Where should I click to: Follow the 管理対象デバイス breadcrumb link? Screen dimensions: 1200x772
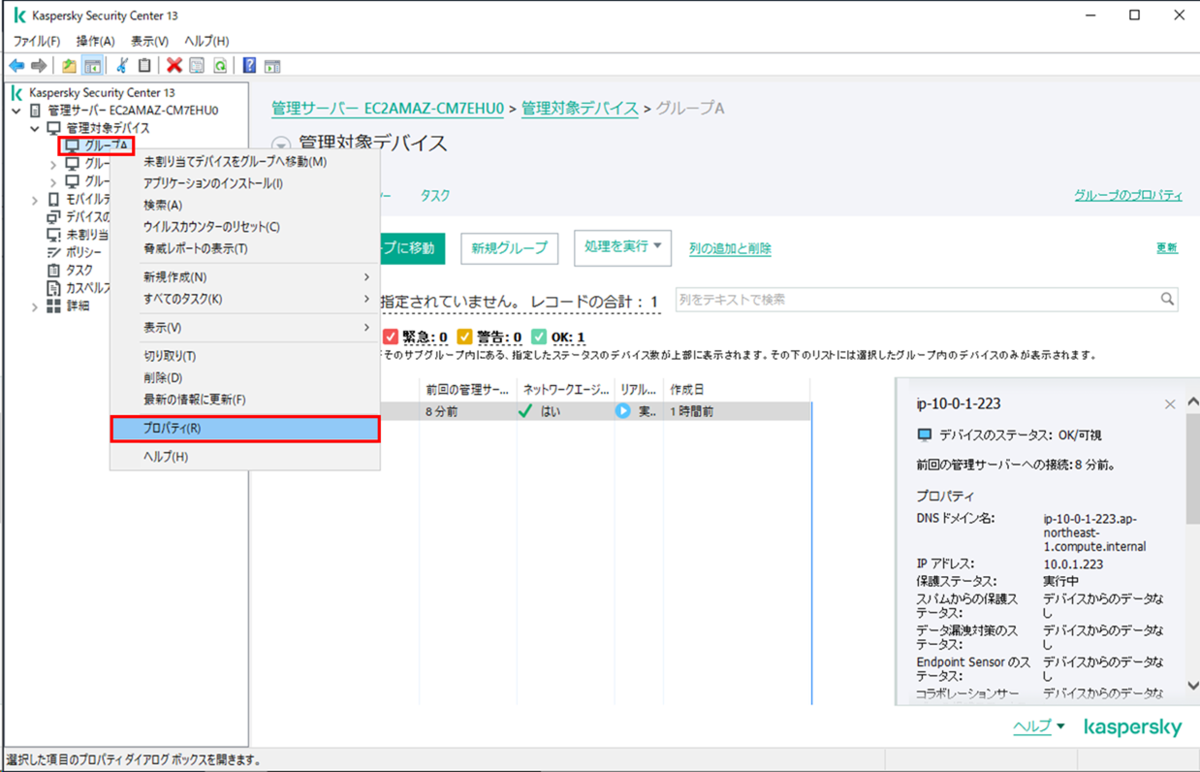coord(580,108)
